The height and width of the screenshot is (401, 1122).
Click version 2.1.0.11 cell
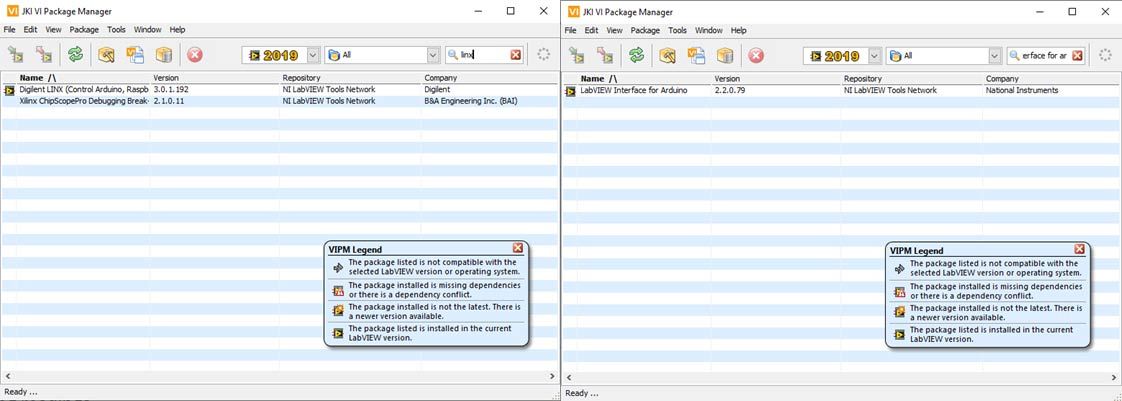tap(168, 102)
